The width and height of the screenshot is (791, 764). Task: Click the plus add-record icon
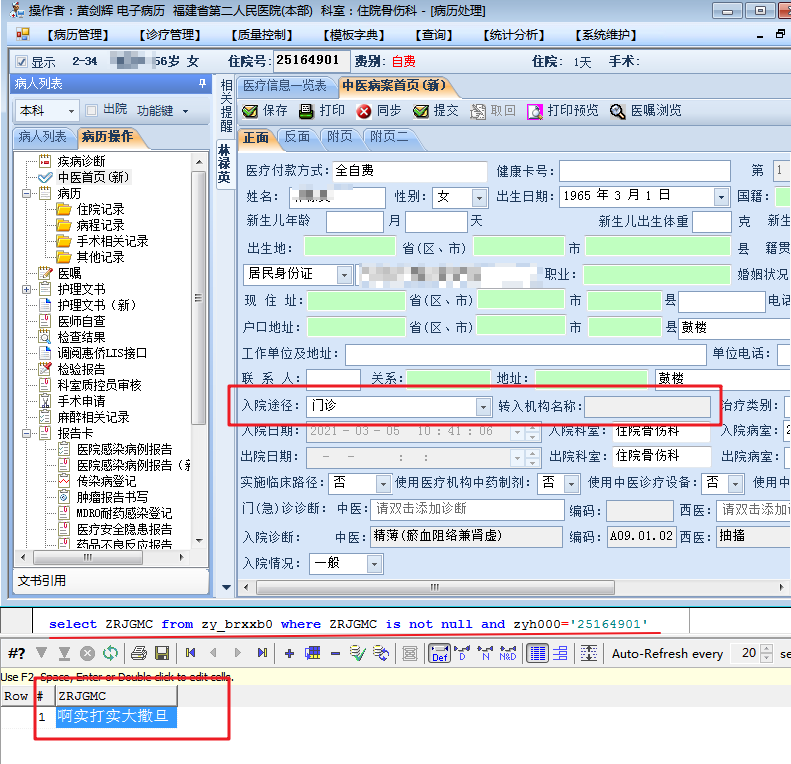tap(290, 653)
